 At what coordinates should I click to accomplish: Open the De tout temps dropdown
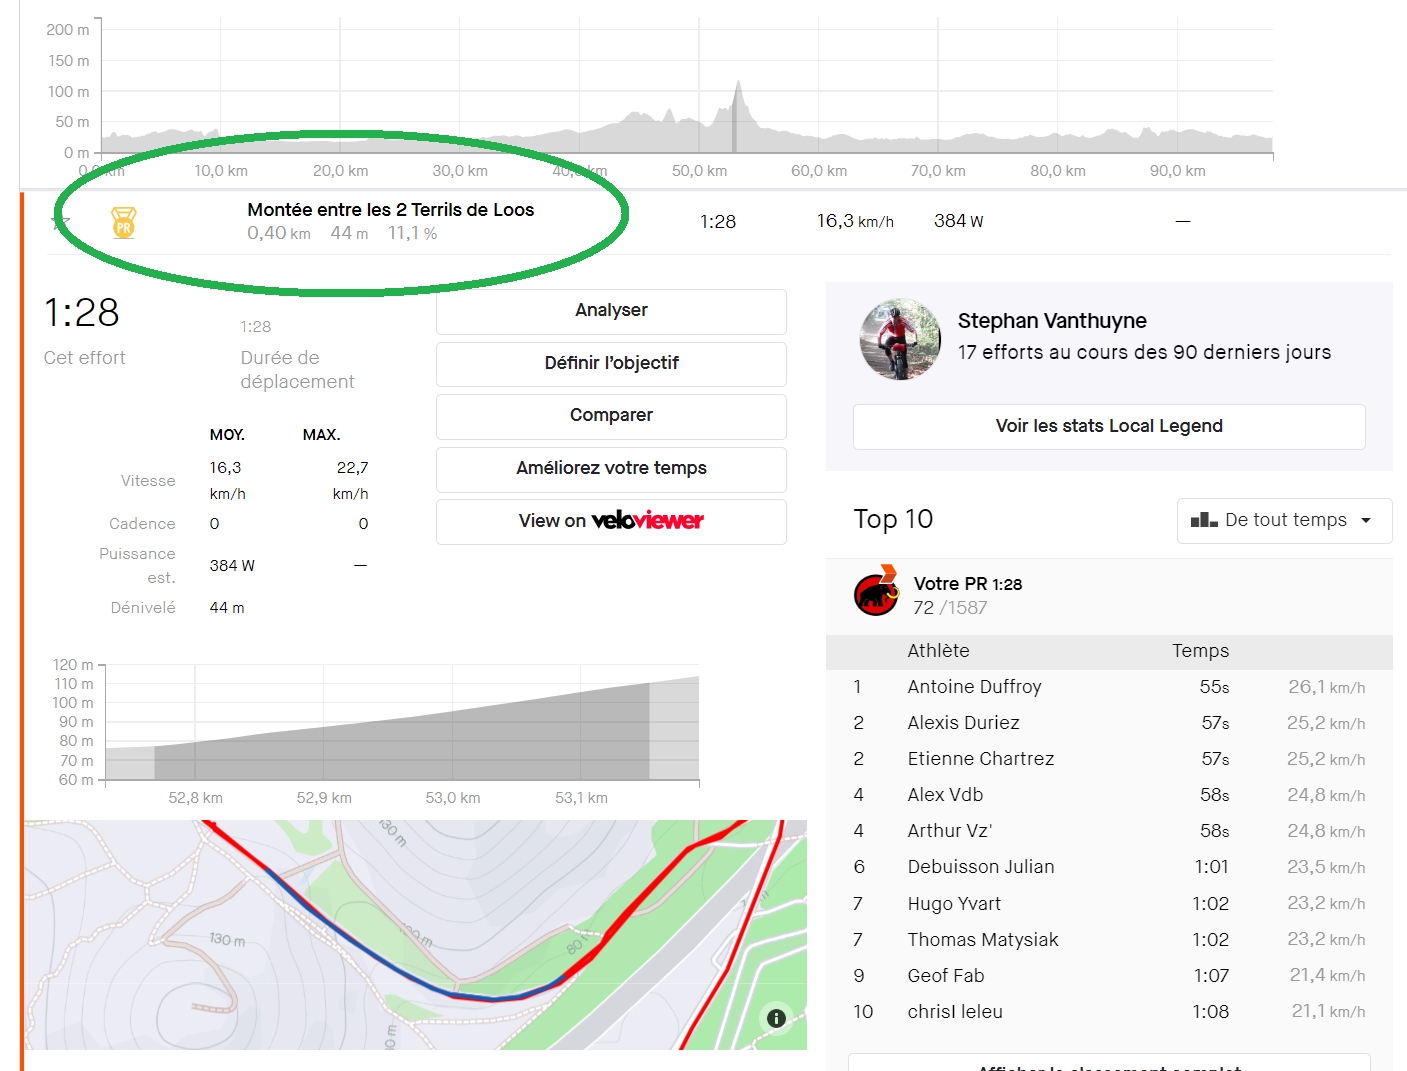[x=1284, y=520]
